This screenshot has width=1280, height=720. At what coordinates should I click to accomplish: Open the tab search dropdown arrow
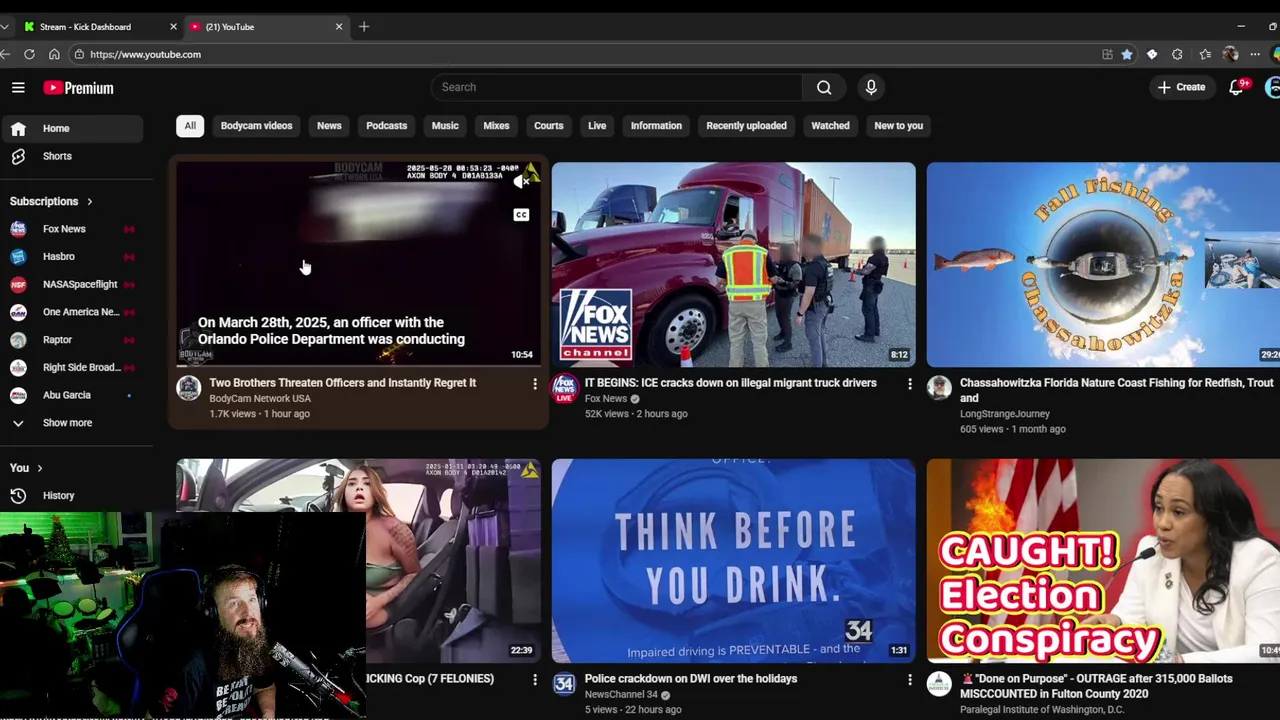[x=5, y=27]
